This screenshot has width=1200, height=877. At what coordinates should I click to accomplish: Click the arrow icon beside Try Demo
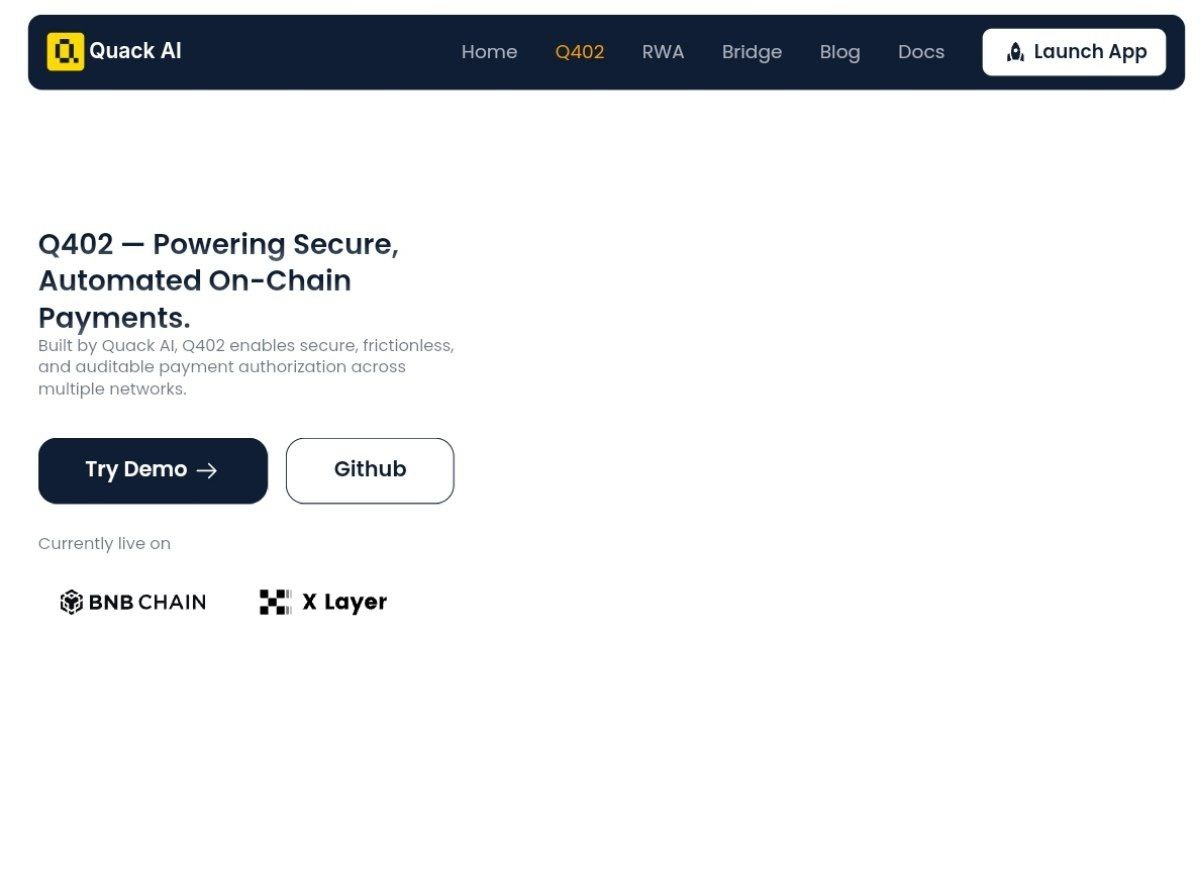click(207, 471)
